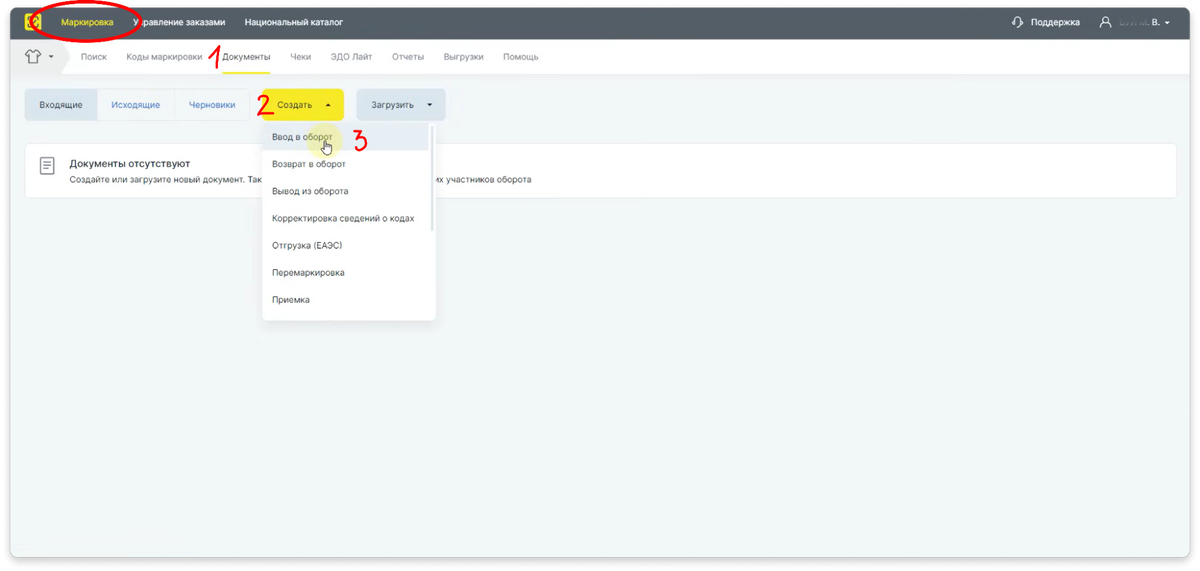Viewport: 1200px width, 571px height.
Task: Click the user profile icon
Action: click(x=1105, y=22)
